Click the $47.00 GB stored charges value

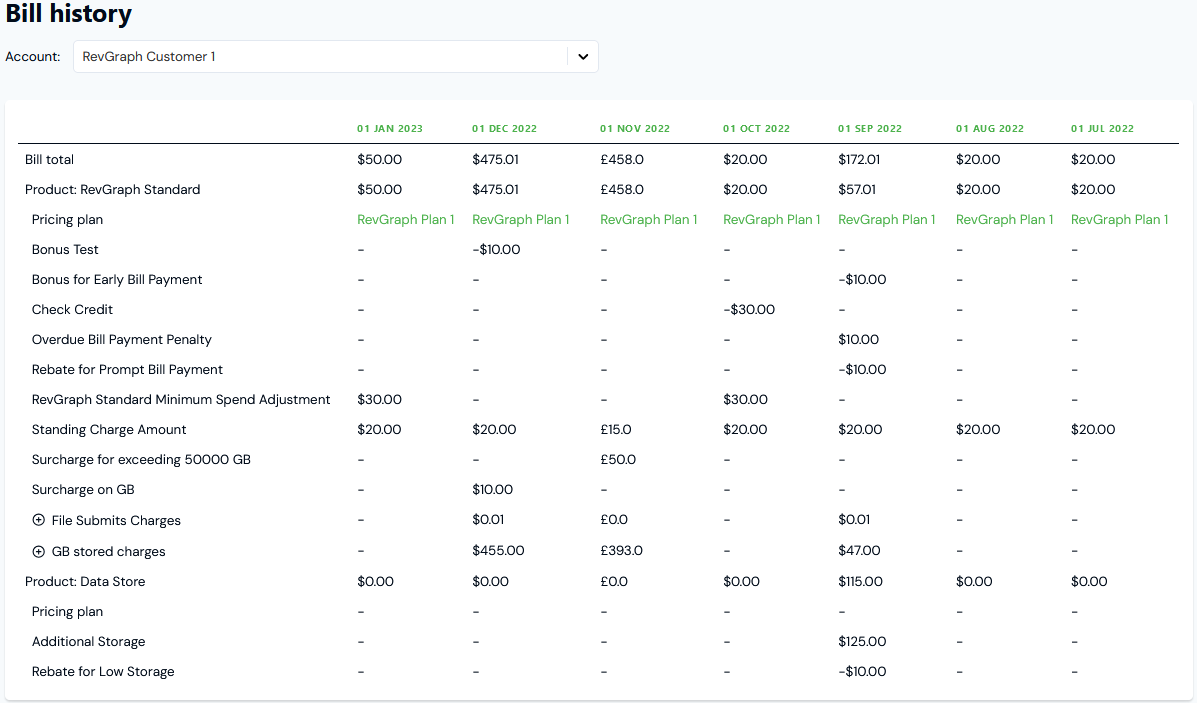(x=859, y=550)
